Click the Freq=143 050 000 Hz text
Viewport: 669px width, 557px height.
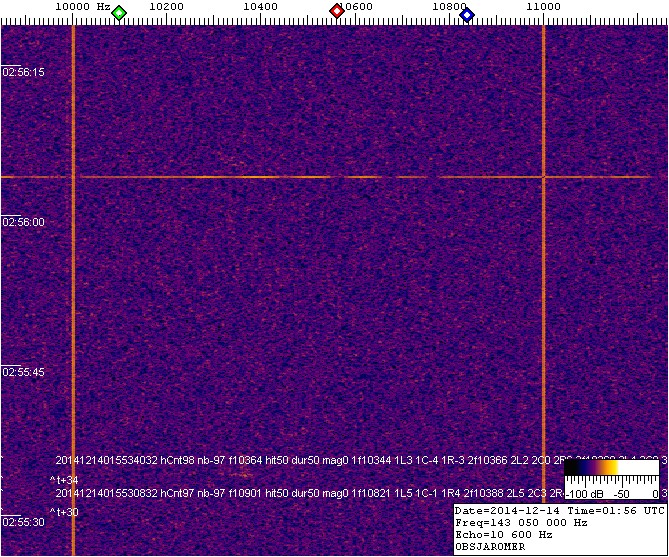[x=518, y=522]
